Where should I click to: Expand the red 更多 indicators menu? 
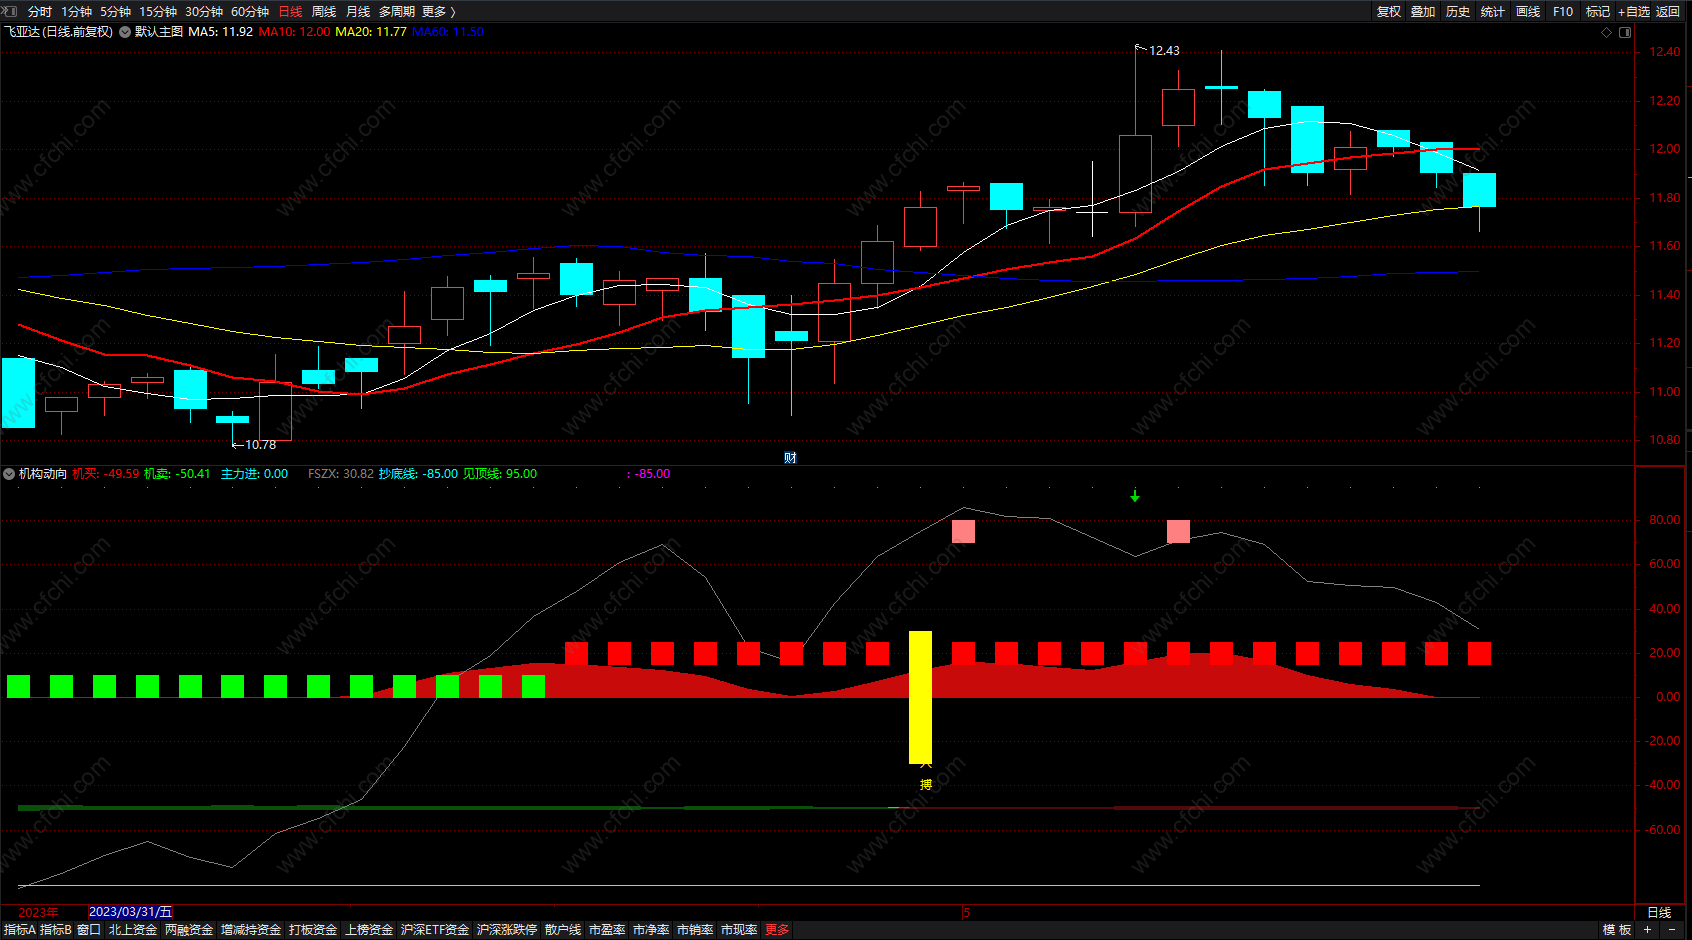coord(777,930)
